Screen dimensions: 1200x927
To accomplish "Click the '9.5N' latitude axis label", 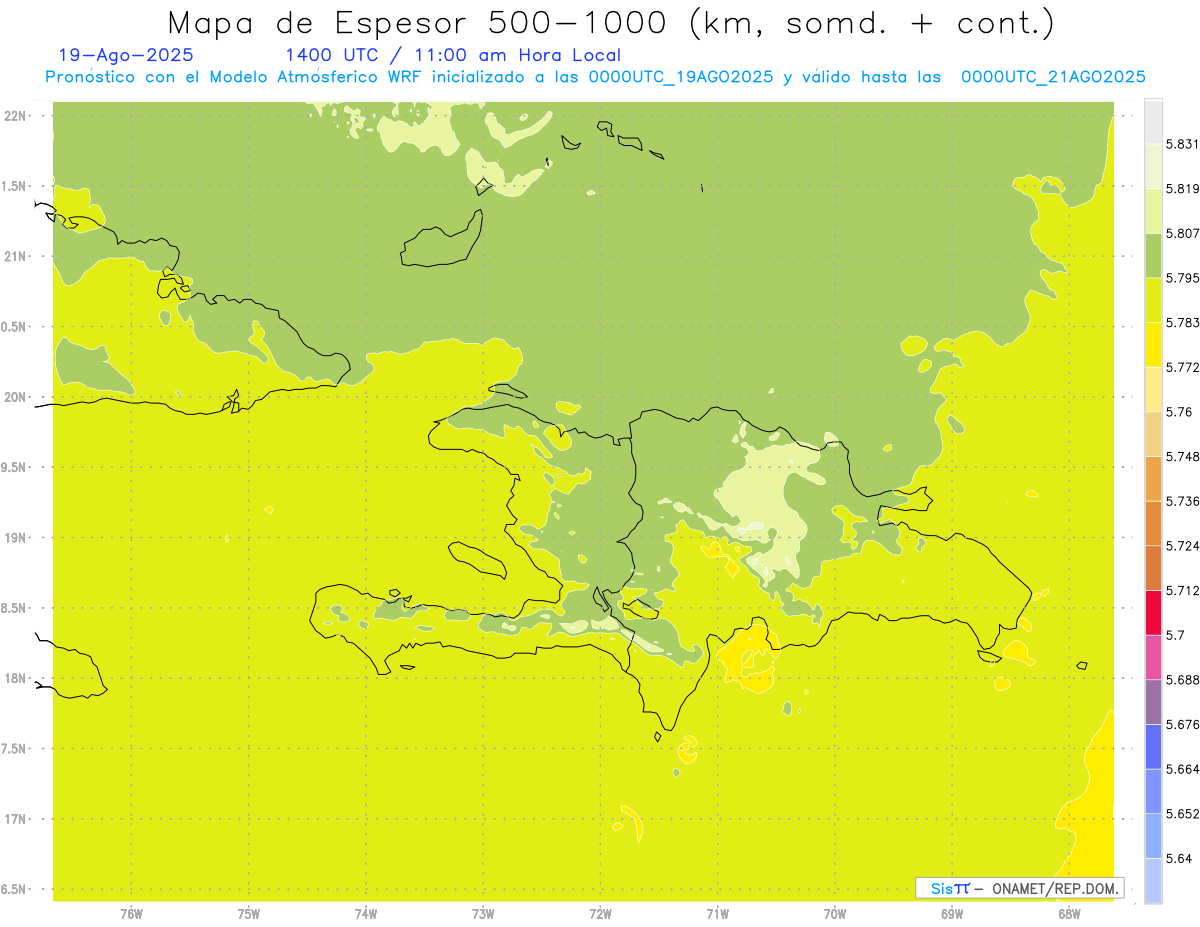I will click(15, 467).
